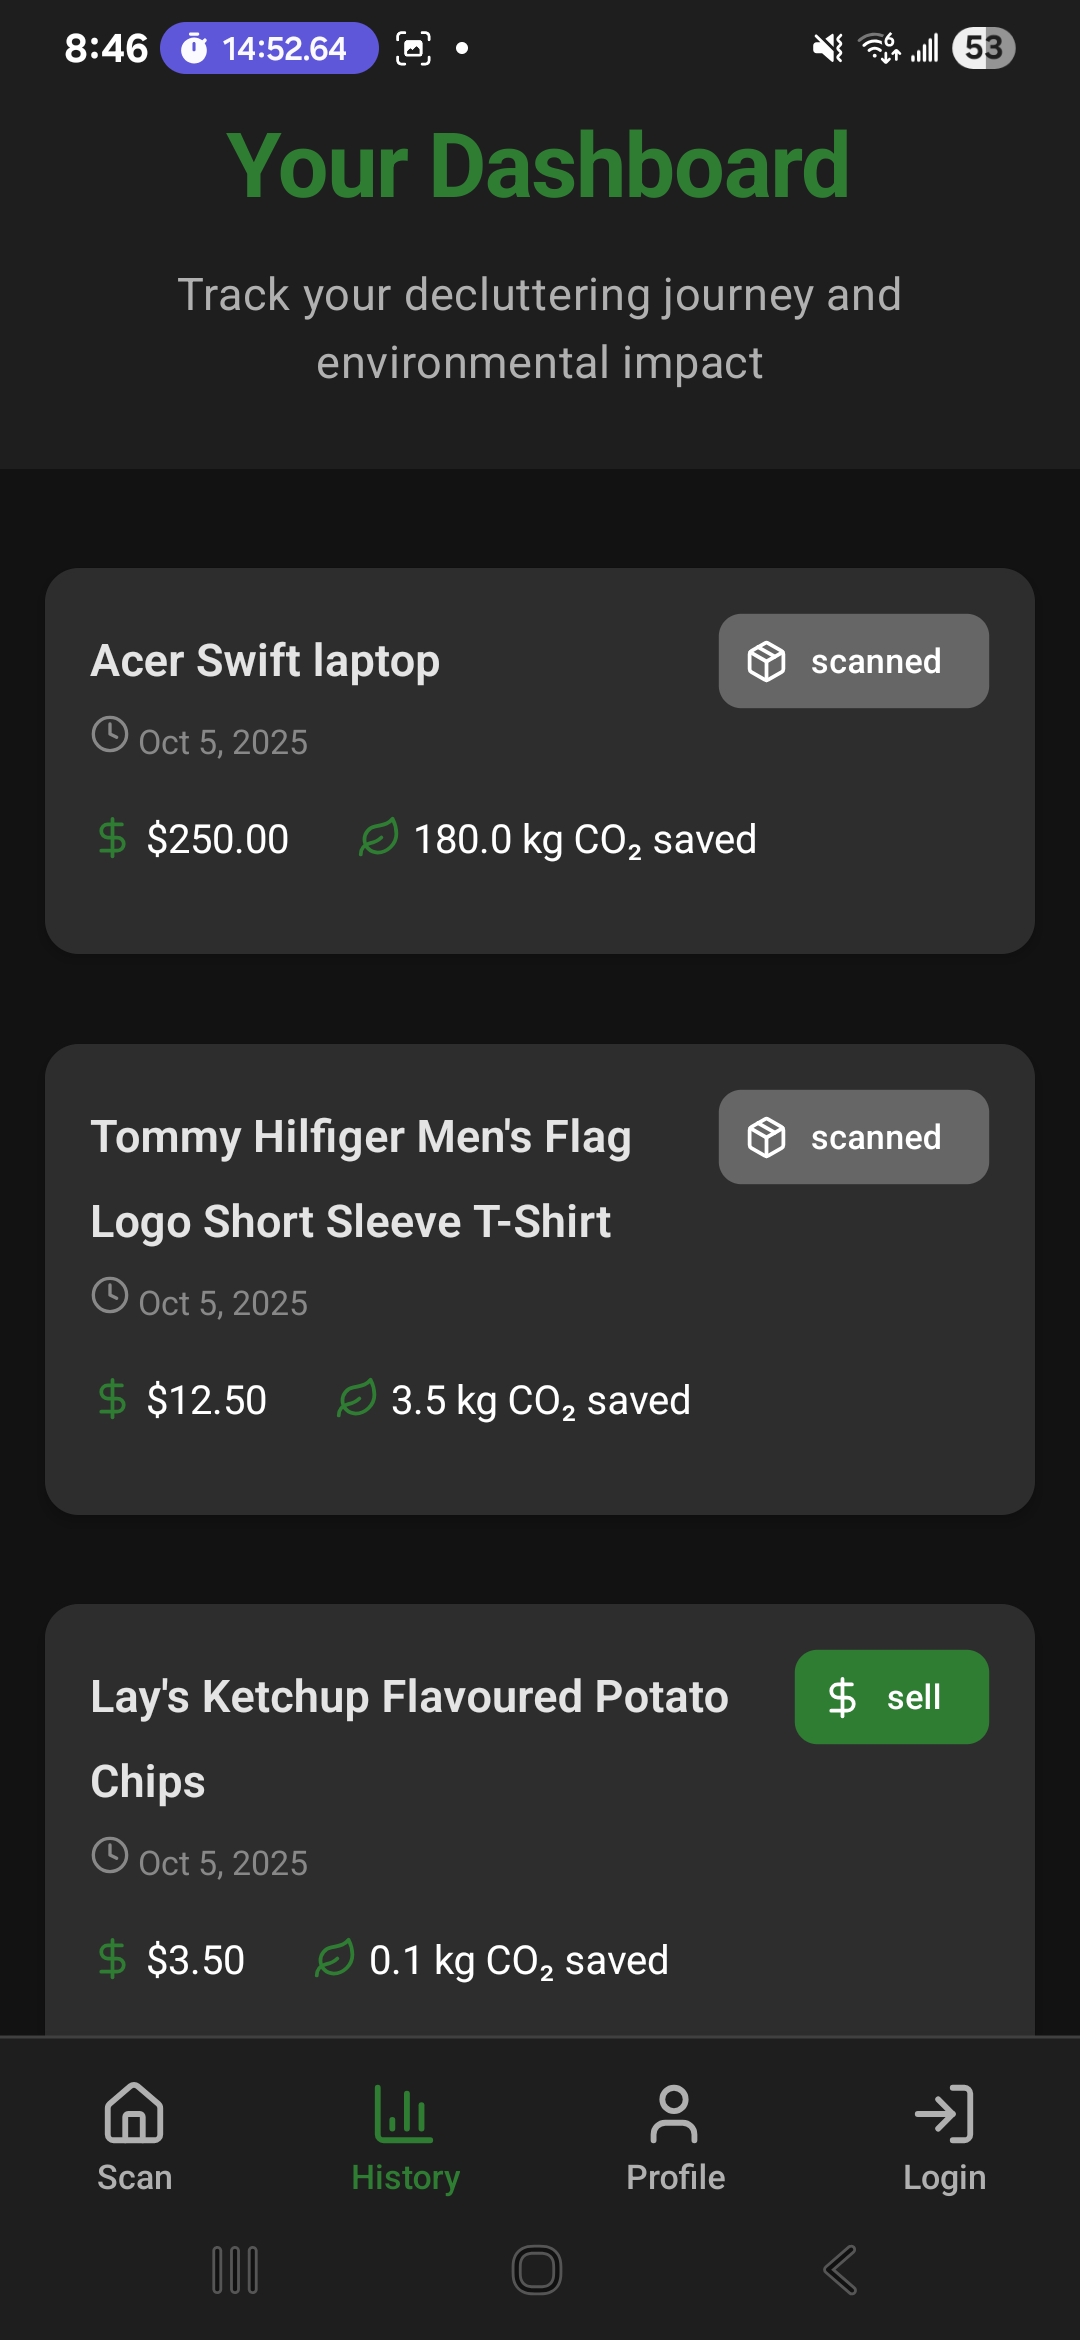This screenshot has height=2340, width=1080.
Task: Tap the leaf icon beside 3.5 kg CO₂
Action: (357, 1399)
